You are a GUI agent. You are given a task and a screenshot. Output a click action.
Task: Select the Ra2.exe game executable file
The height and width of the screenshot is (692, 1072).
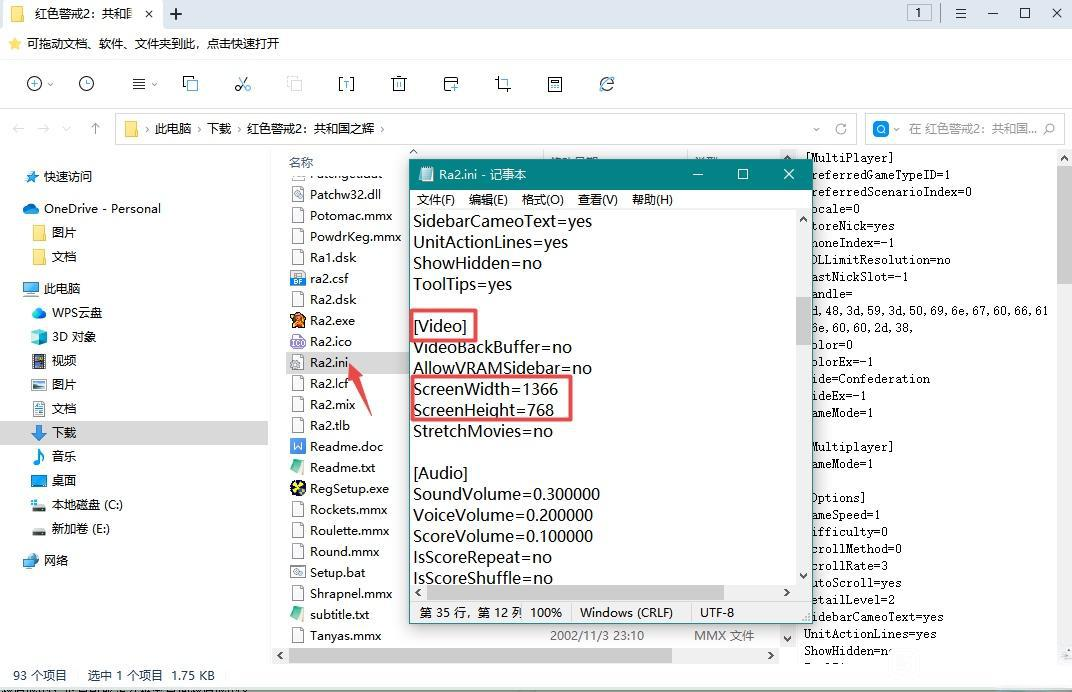click(x=332, y=321)
